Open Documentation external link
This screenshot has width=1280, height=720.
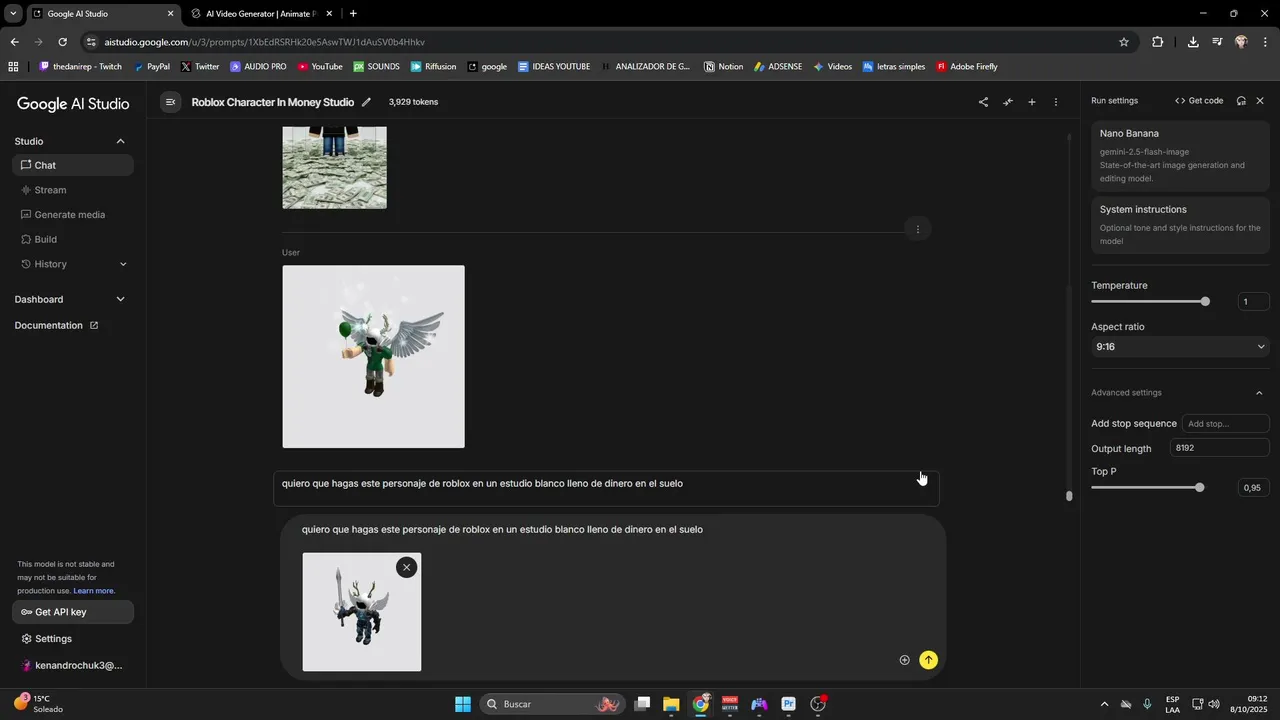pos(57,325)
